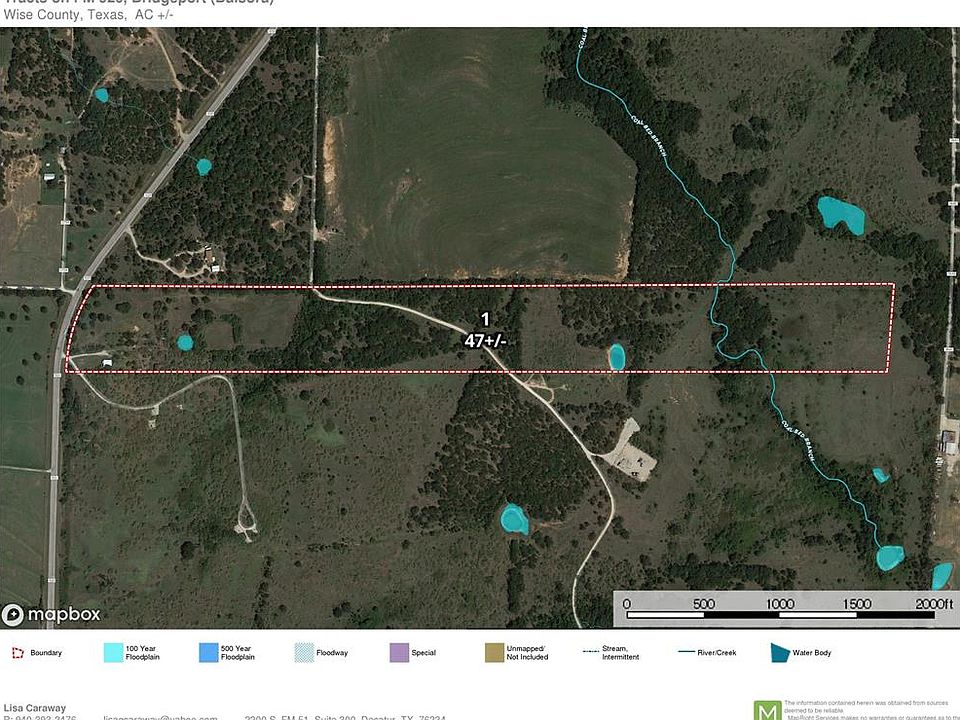Click the tract label '1 47+/-'
Viewport: 960px width, 720px height.
click(x=485, y=331)
